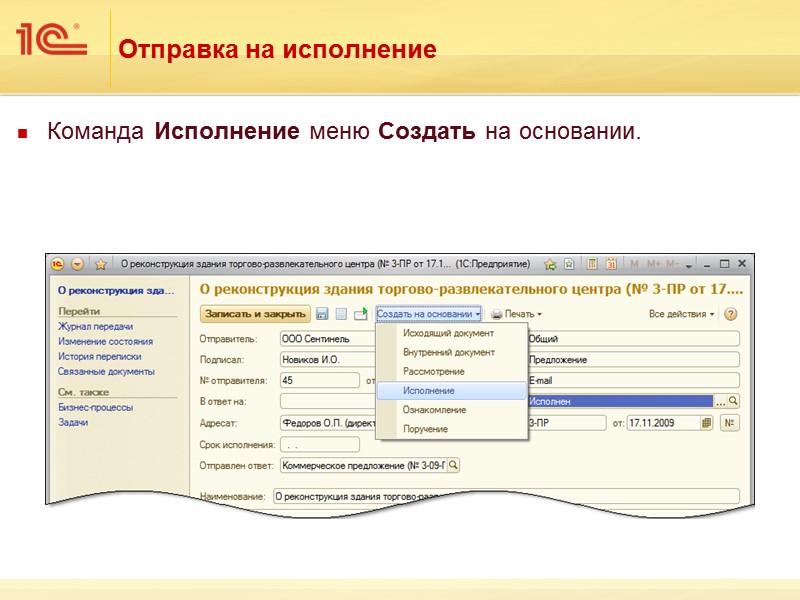The image size is (800, 600).
Task: Open help with the question mark icon
Action: (x=731, y=314)
